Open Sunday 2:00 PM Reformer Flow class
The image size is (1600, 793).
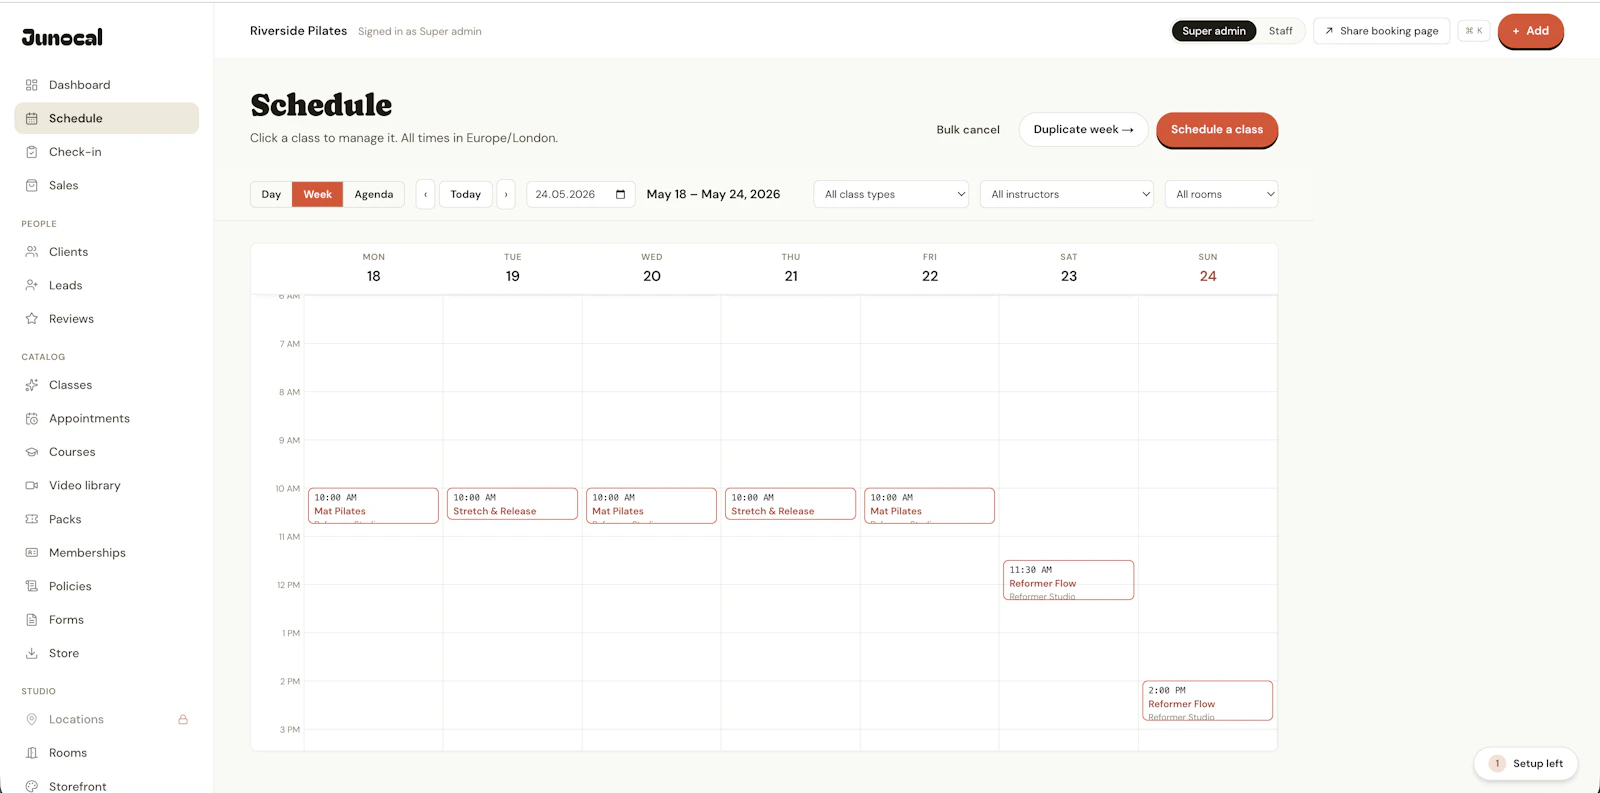(1207, 701)
